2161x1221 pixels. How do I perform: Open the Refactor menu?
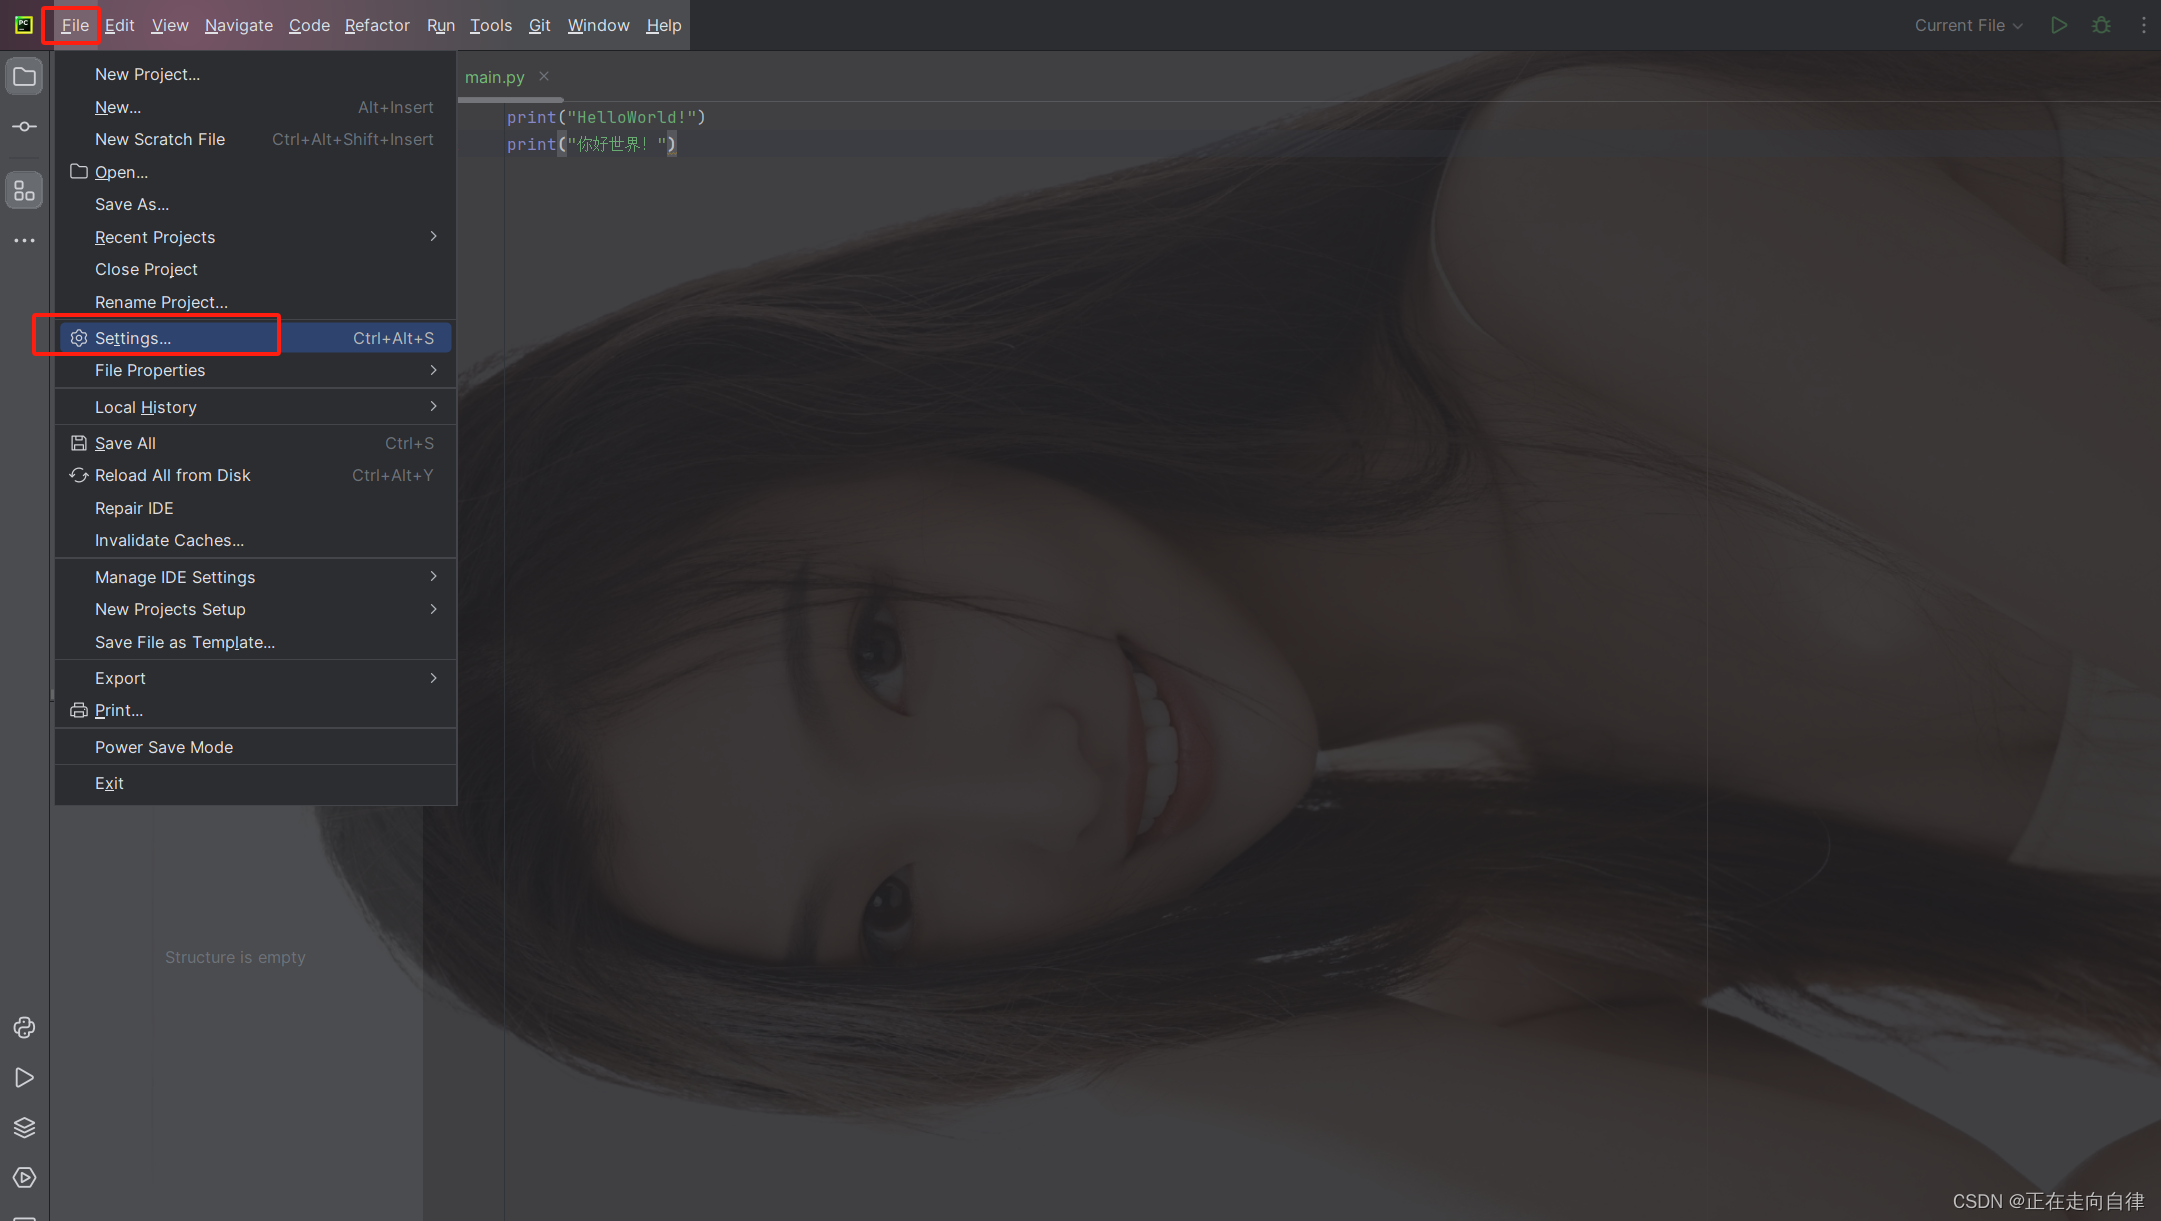(x=377, y=25)
